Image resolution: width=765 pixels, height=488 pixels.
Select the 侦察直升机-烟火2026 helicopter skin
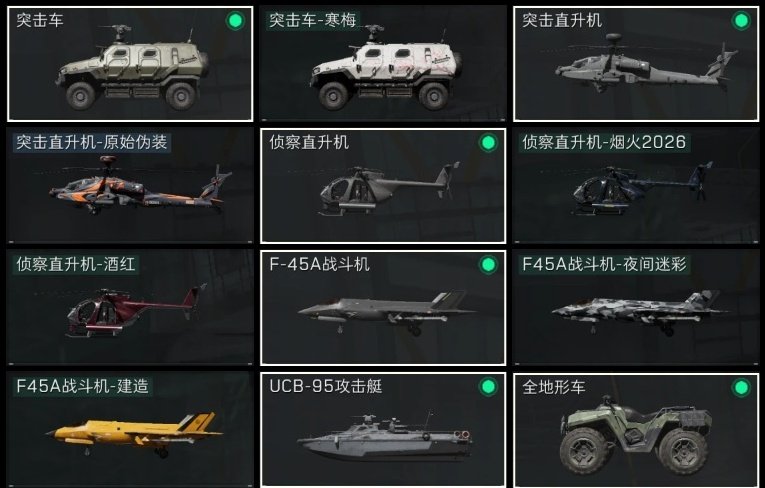[x=642, y=189]
